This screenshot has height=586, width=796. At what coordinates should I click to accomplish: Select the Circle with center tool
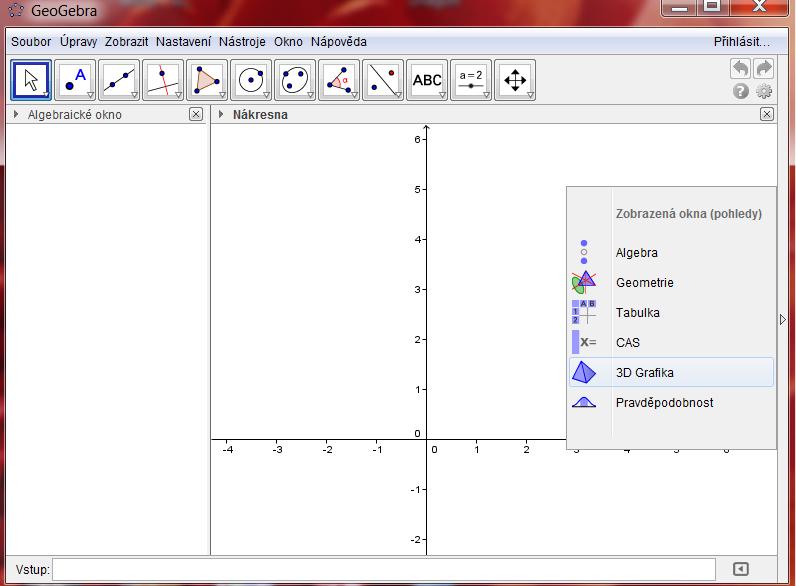[x=251, y=80]
